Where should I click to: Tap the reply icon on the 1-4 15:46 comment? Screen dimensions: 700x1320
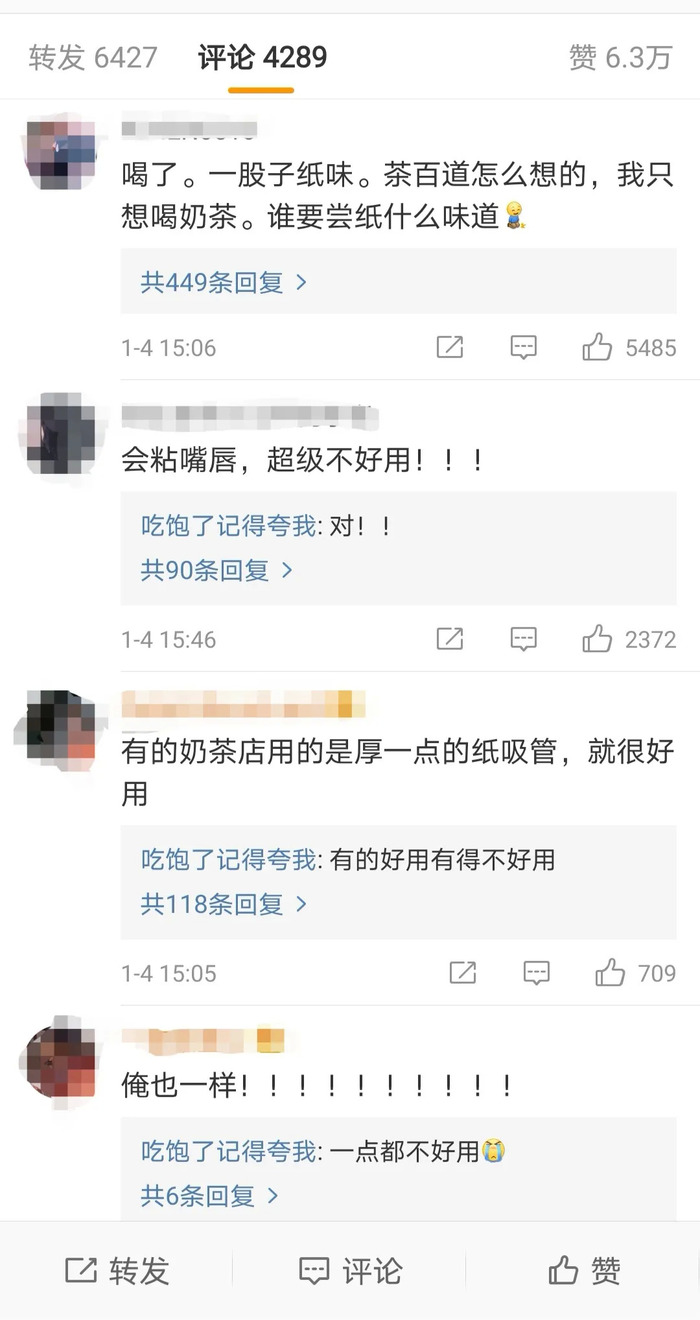pos(523,639)
